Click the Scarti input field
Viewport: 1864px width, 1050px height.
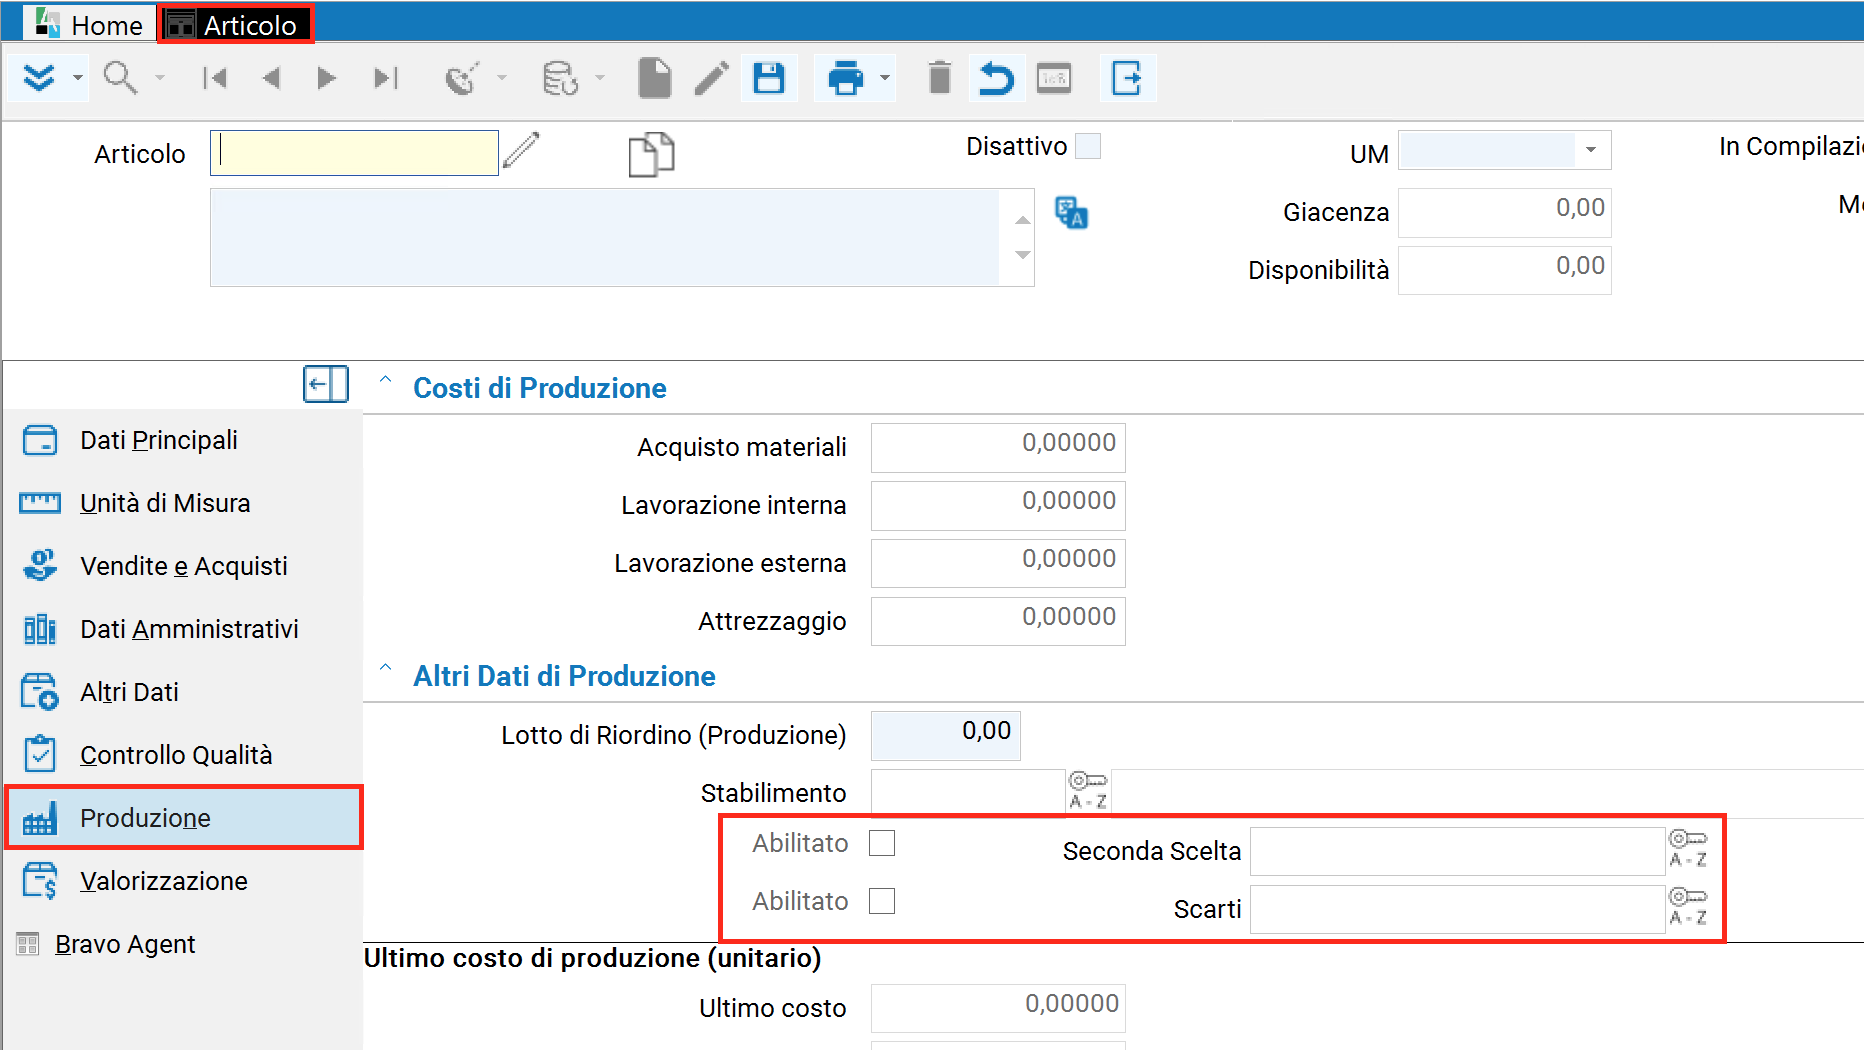(x=1457, y=909)
